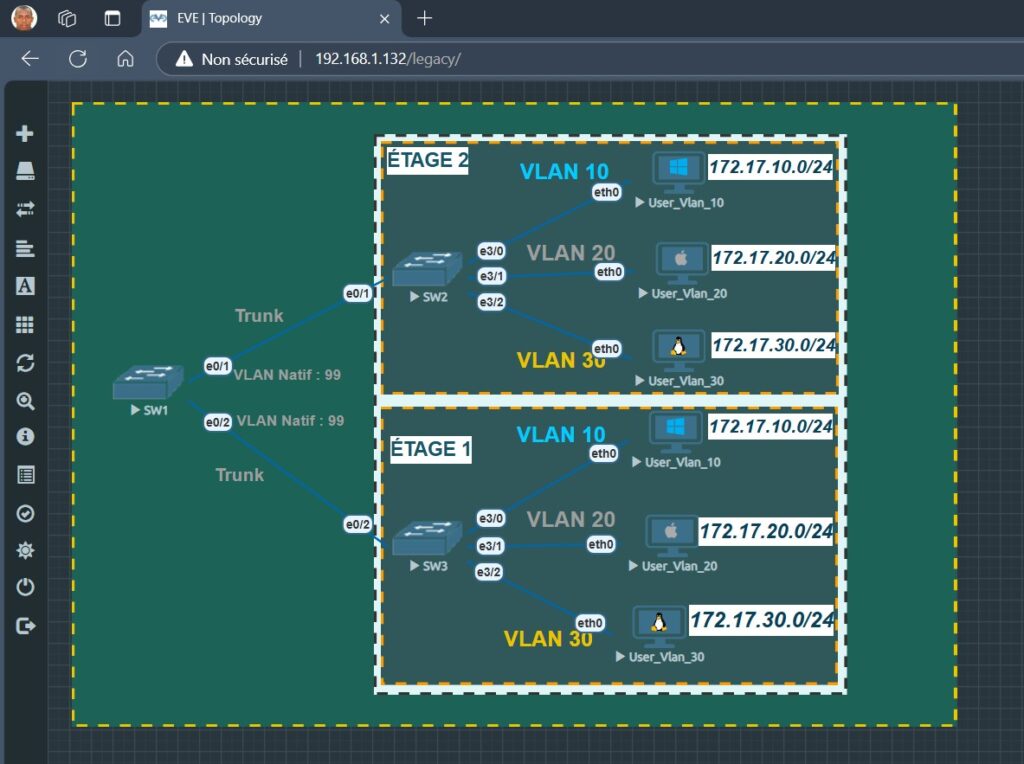Open a new browser tab
The image size is (1024, 764).
[x=424, y=18]
